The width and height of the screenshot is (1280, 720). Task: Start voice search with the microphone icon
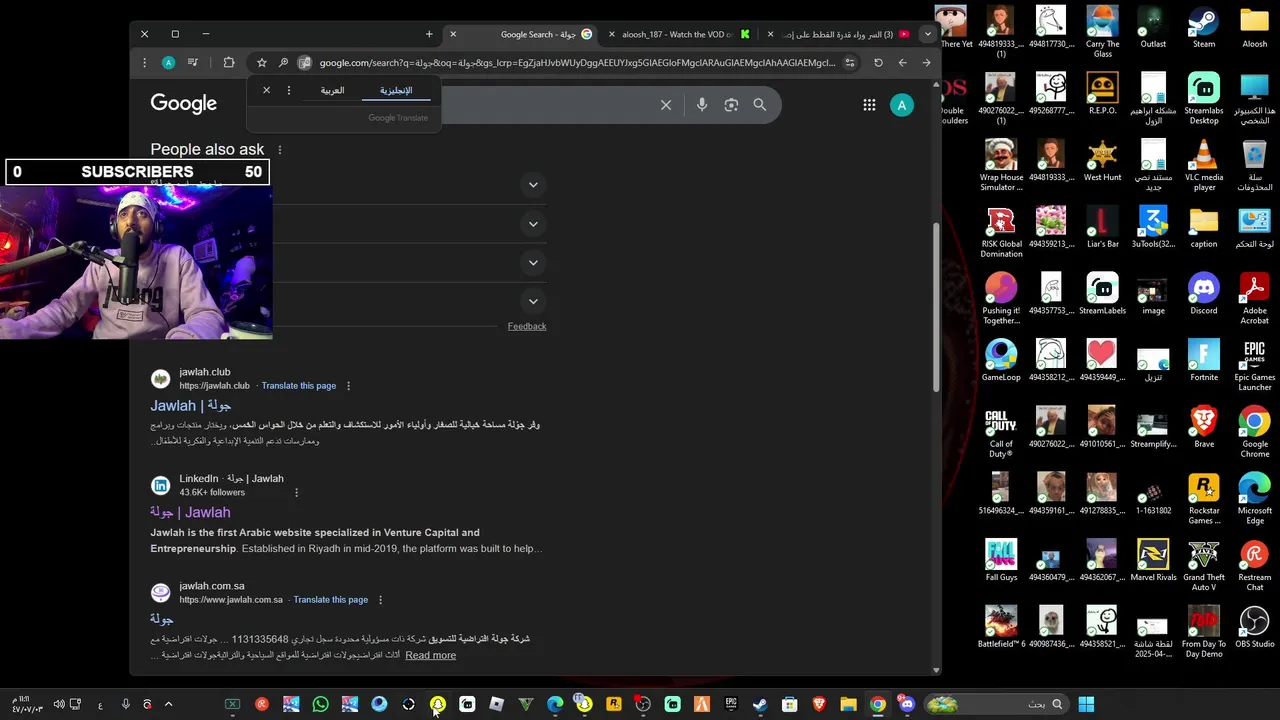(x=702, y=105)
